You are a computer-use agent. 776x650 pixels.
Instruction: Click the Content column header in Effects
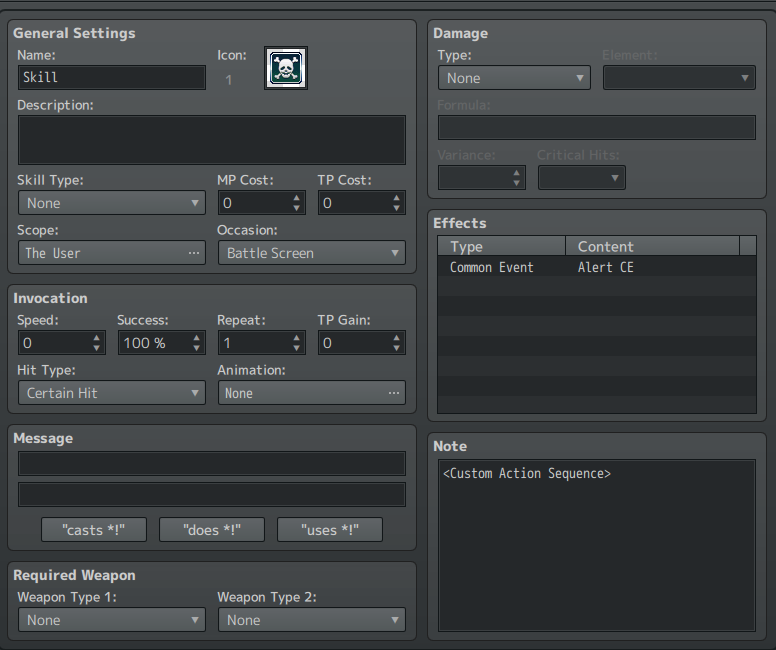(652, 246)
